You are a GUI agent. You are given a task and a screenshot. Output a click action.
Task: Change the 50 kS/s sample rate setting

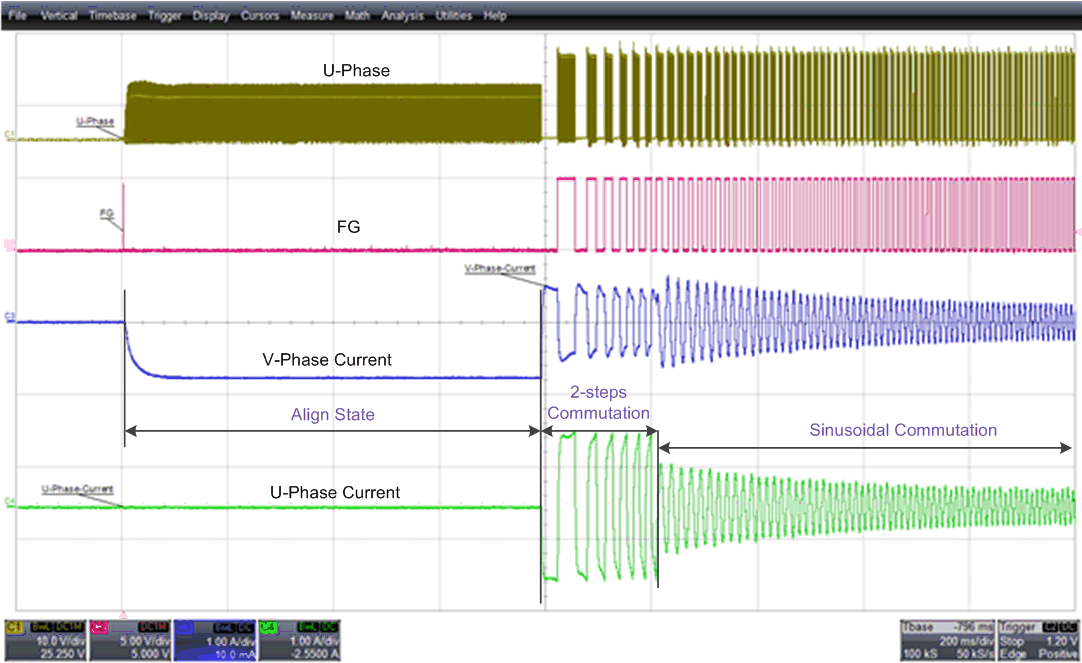[974, 652]
